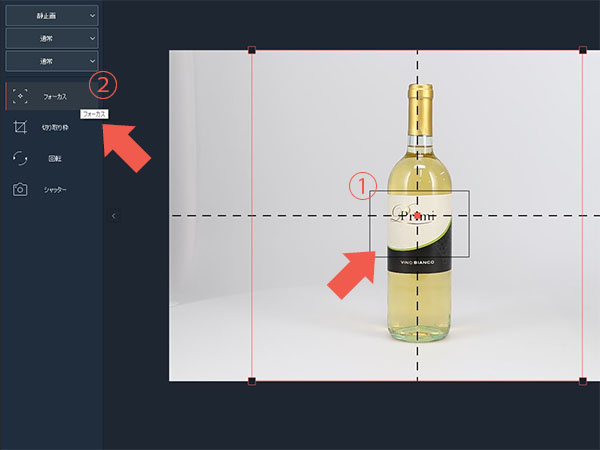
Task: Click the gold cap of the wine bottle
Action: pyautogui.click(x=420, y=97)
